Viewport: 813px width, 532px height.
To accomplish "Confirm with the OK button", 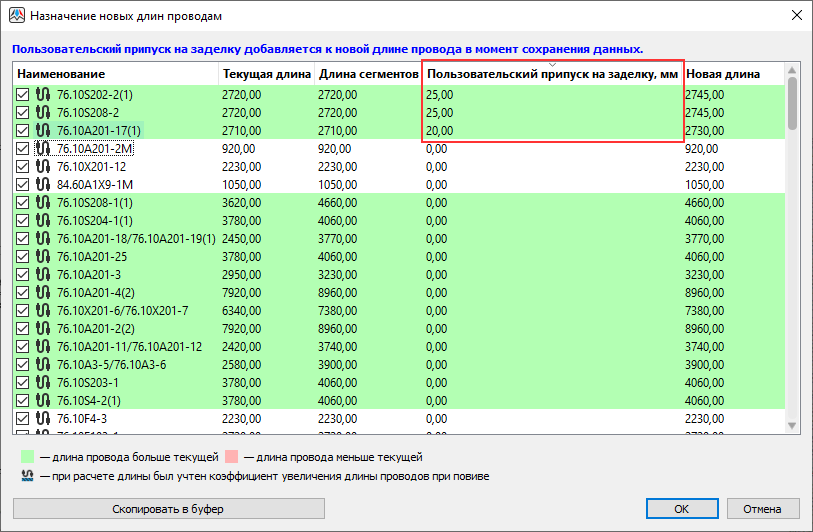I will click(x=681, y=508).
